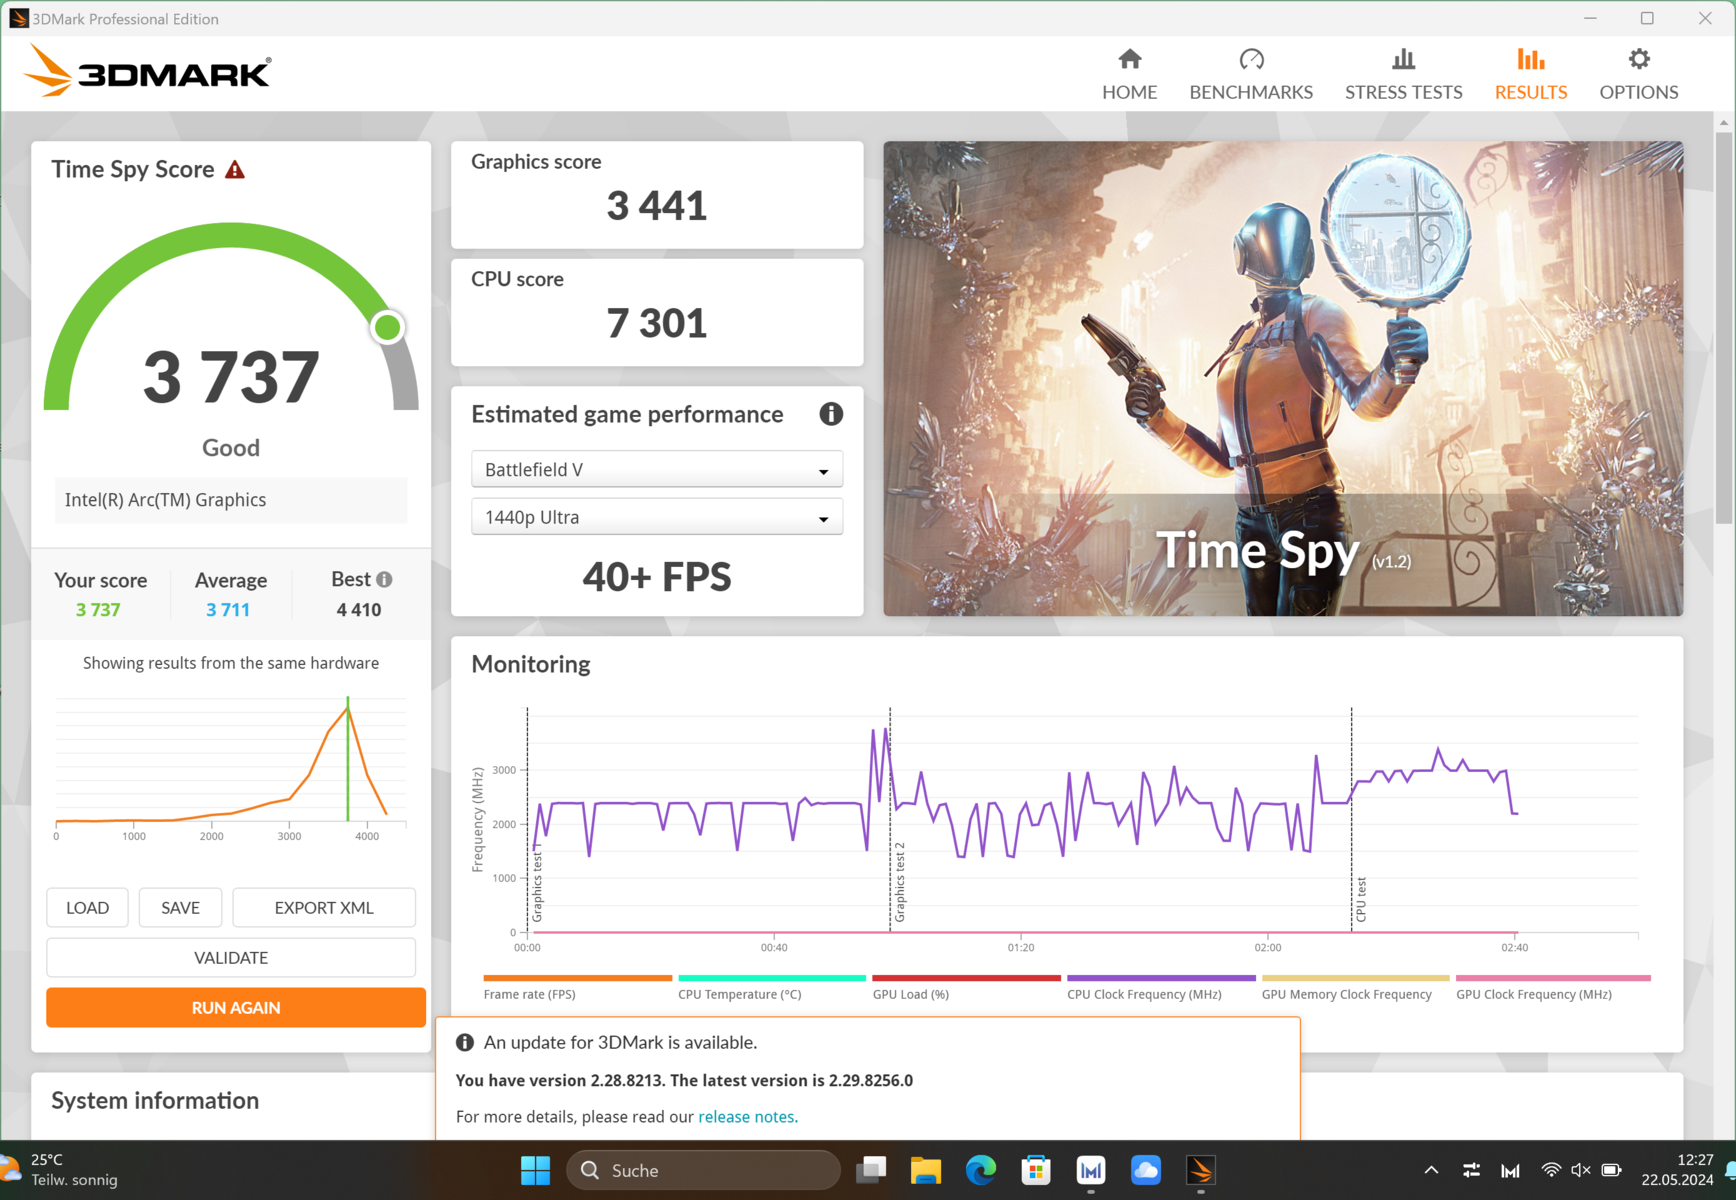Image resolution: width=1736 pixels, height=1200 pixels.
Task: Click the average score 3 711
Action: (228, 610)
